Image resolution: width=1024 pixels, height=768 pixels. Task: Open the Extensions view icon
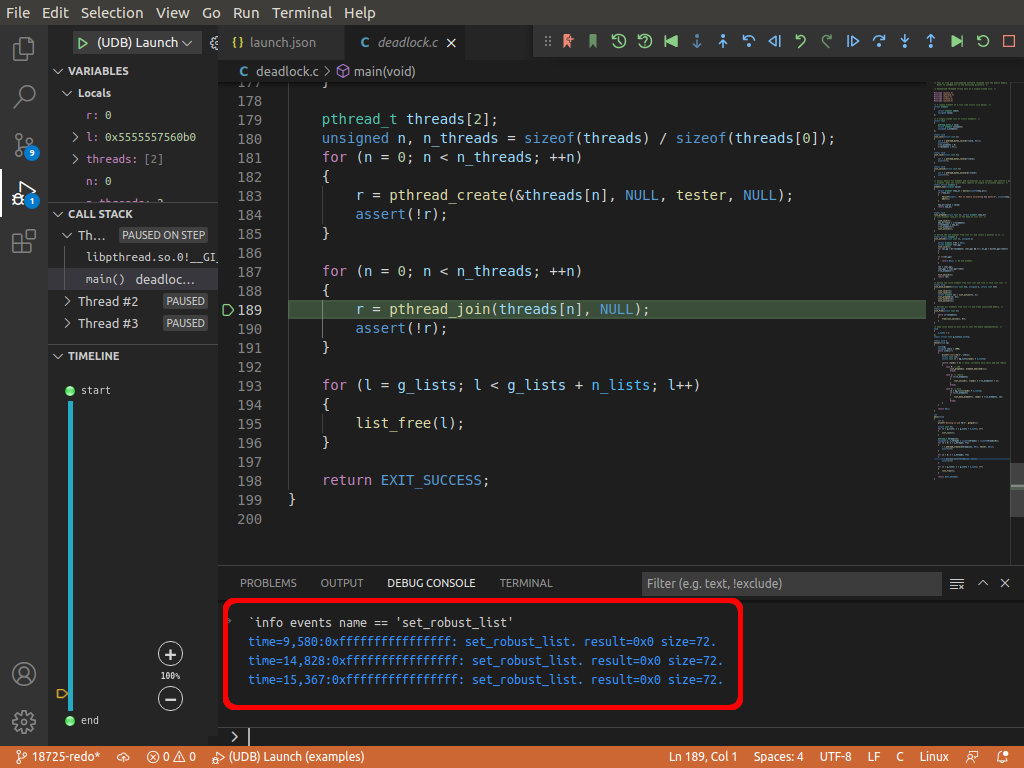tap(24, 241)
